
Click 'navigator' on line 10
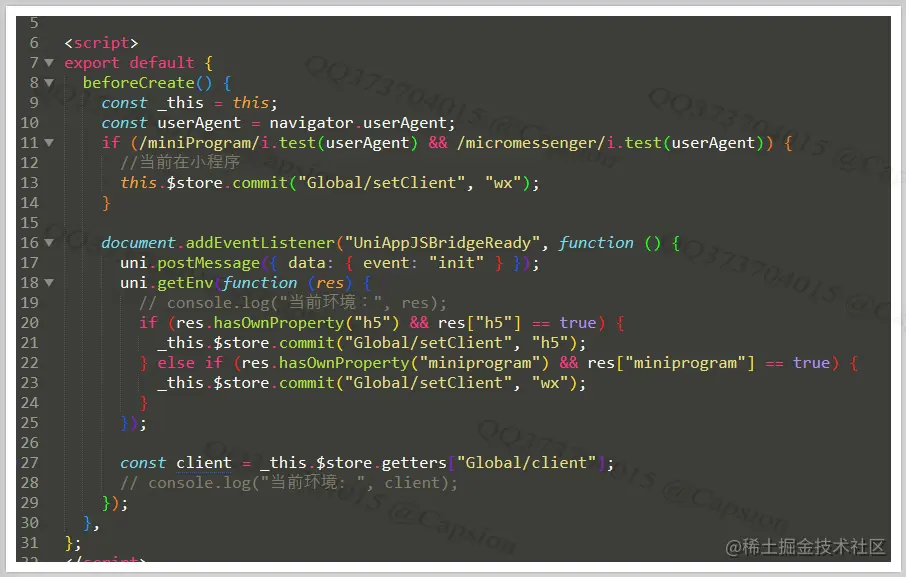pos(311,122)
